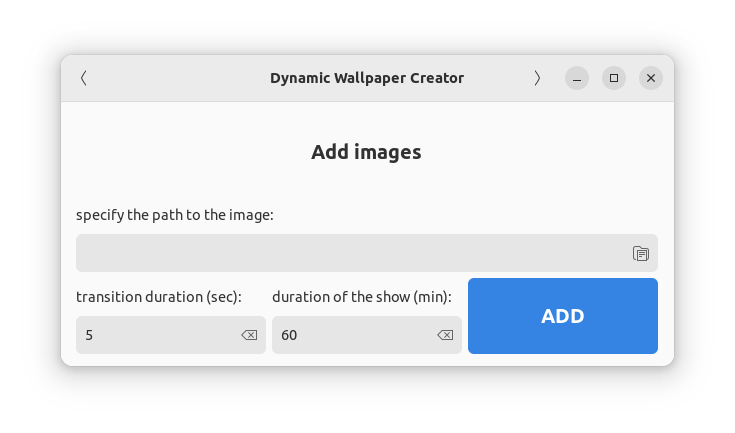This screenshot has height=433, width=735.
Task: Clear the duration of show value
Action: 445,335
